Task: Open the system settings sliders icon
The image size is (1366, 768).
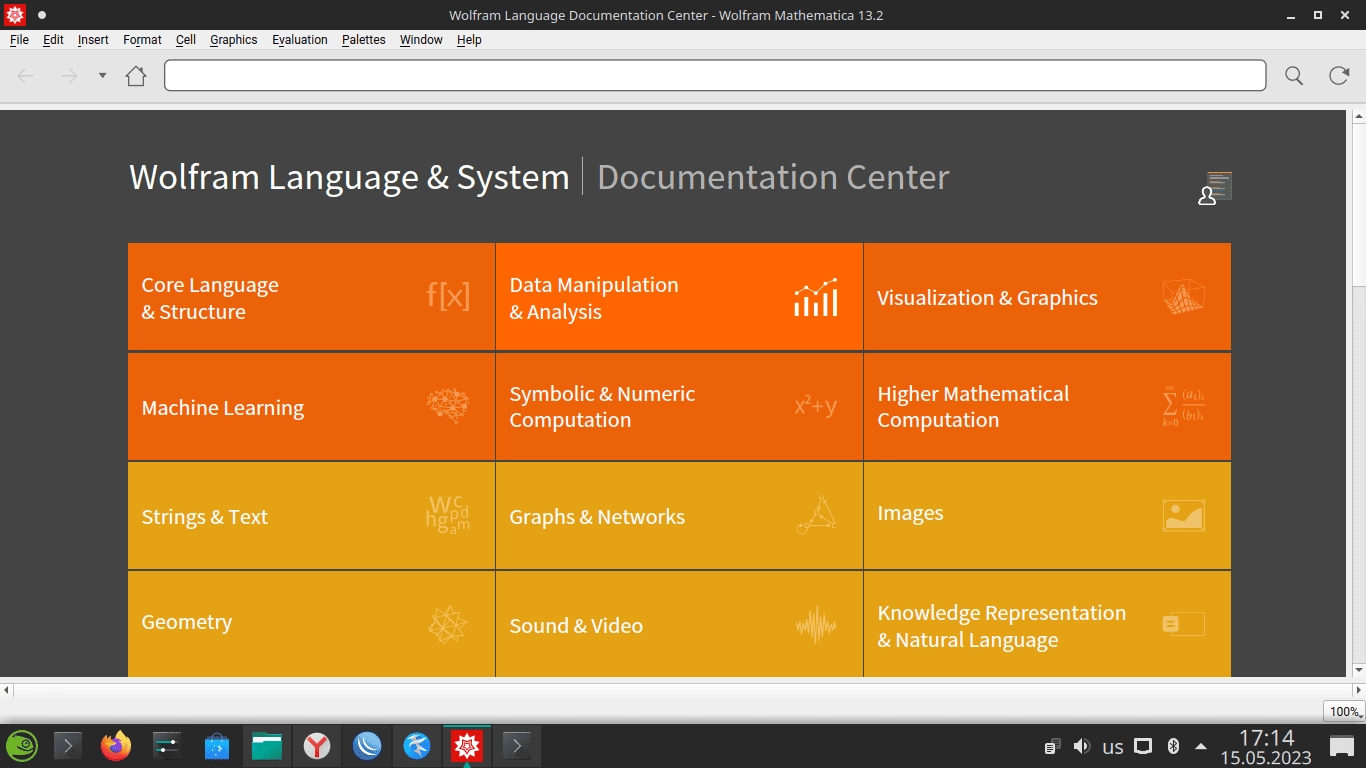Action: click(x=166, y=746)
